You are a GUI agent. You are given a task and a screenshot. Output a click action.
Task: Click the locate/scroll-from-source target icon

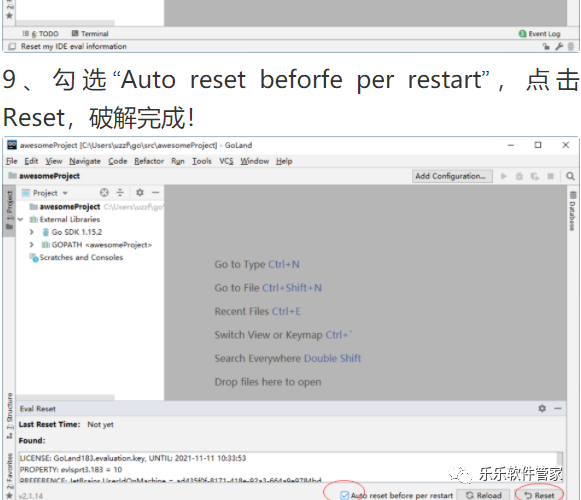[x=104, y=193]
